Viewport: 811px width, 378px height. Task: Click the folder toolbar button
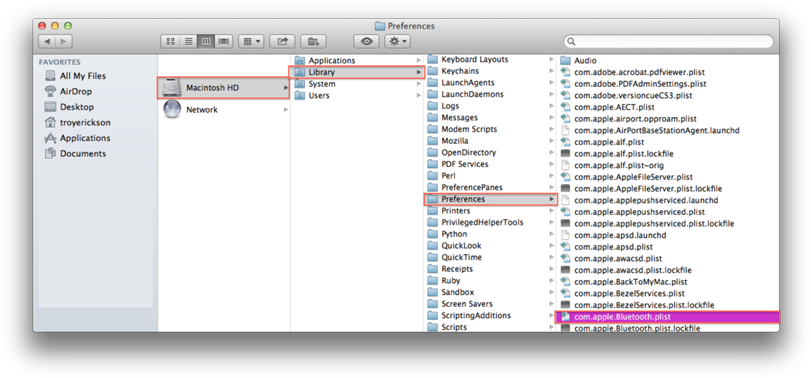313,41
